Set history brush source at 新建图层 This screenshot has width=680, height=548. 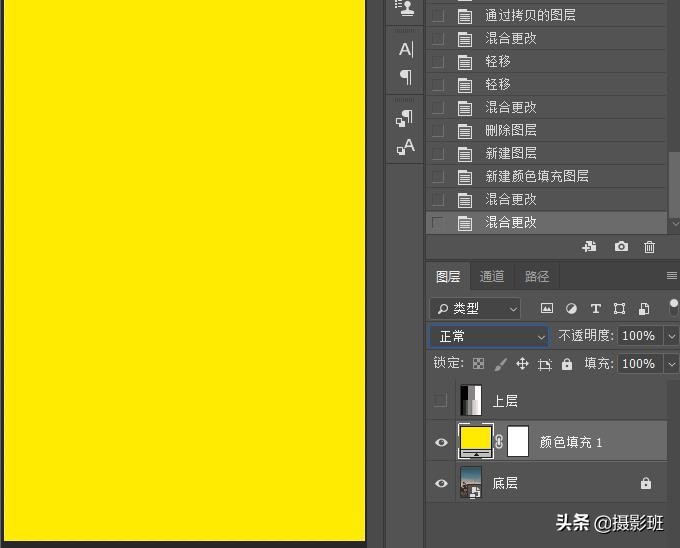[438, 153]
